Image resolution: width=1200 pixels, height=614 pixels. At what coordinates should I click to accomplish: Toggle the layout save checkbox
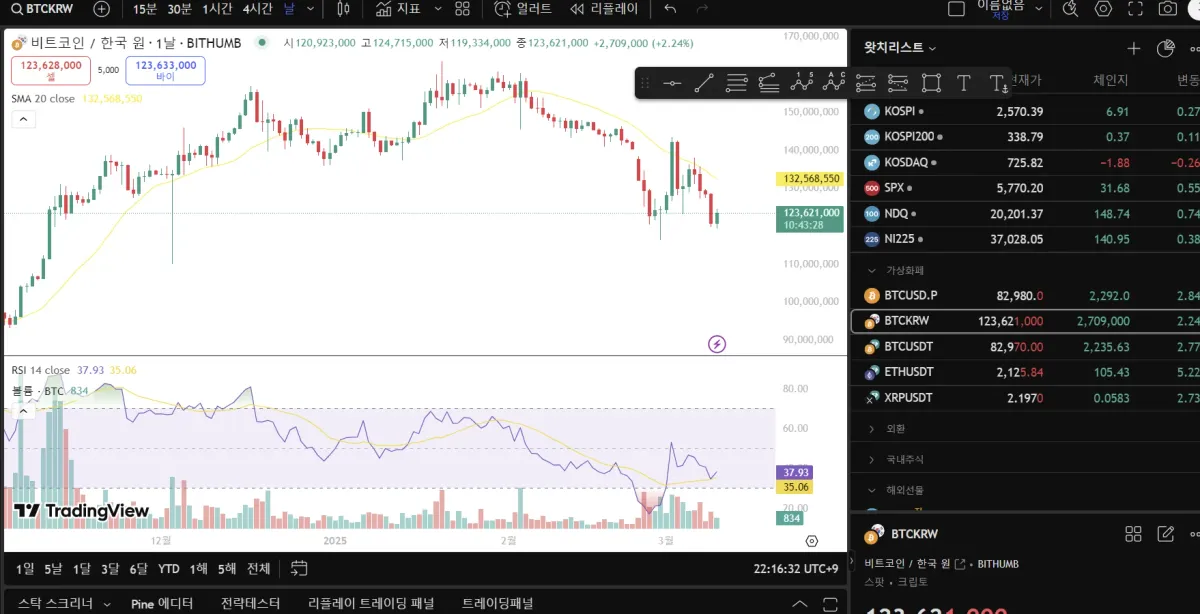956,9
